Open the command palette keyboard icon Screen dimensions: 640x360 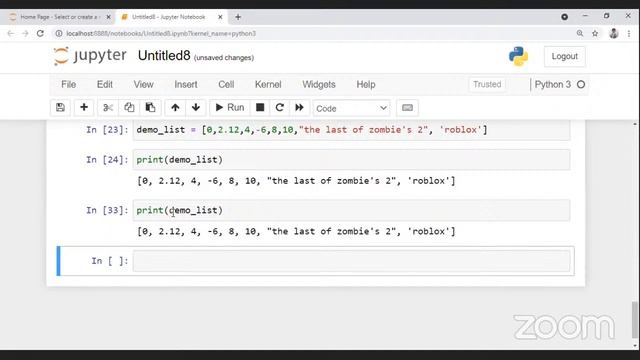tap(407, 108)
